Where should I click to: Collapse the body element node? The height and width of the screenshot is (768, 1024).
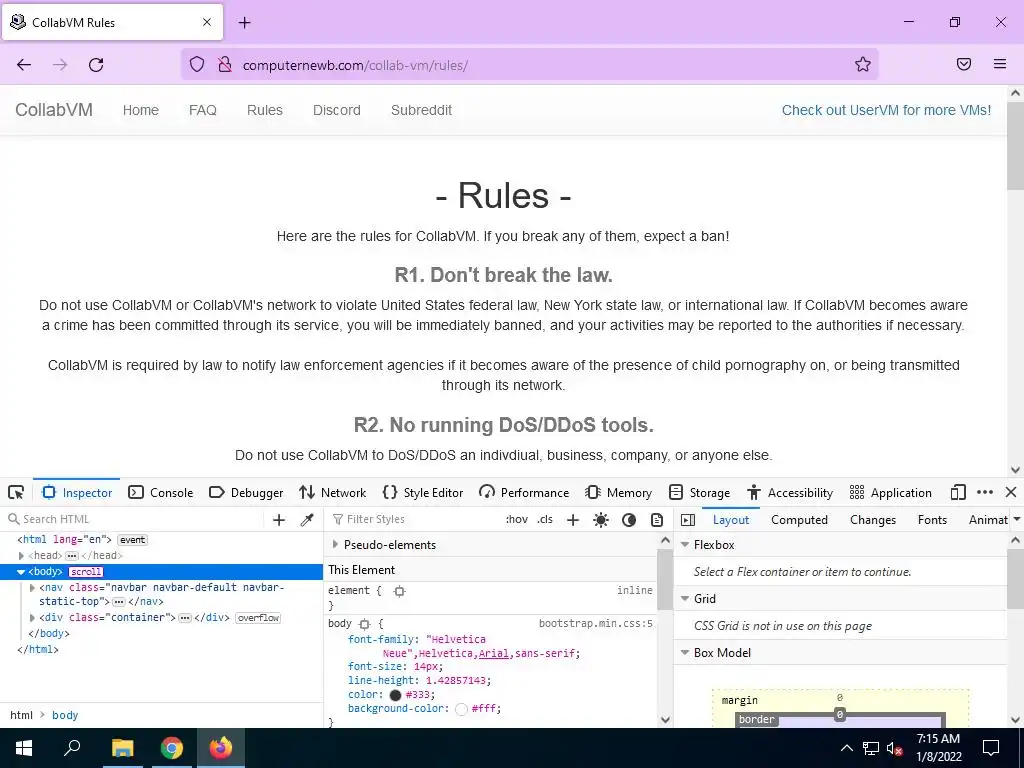tap(21, 572)
